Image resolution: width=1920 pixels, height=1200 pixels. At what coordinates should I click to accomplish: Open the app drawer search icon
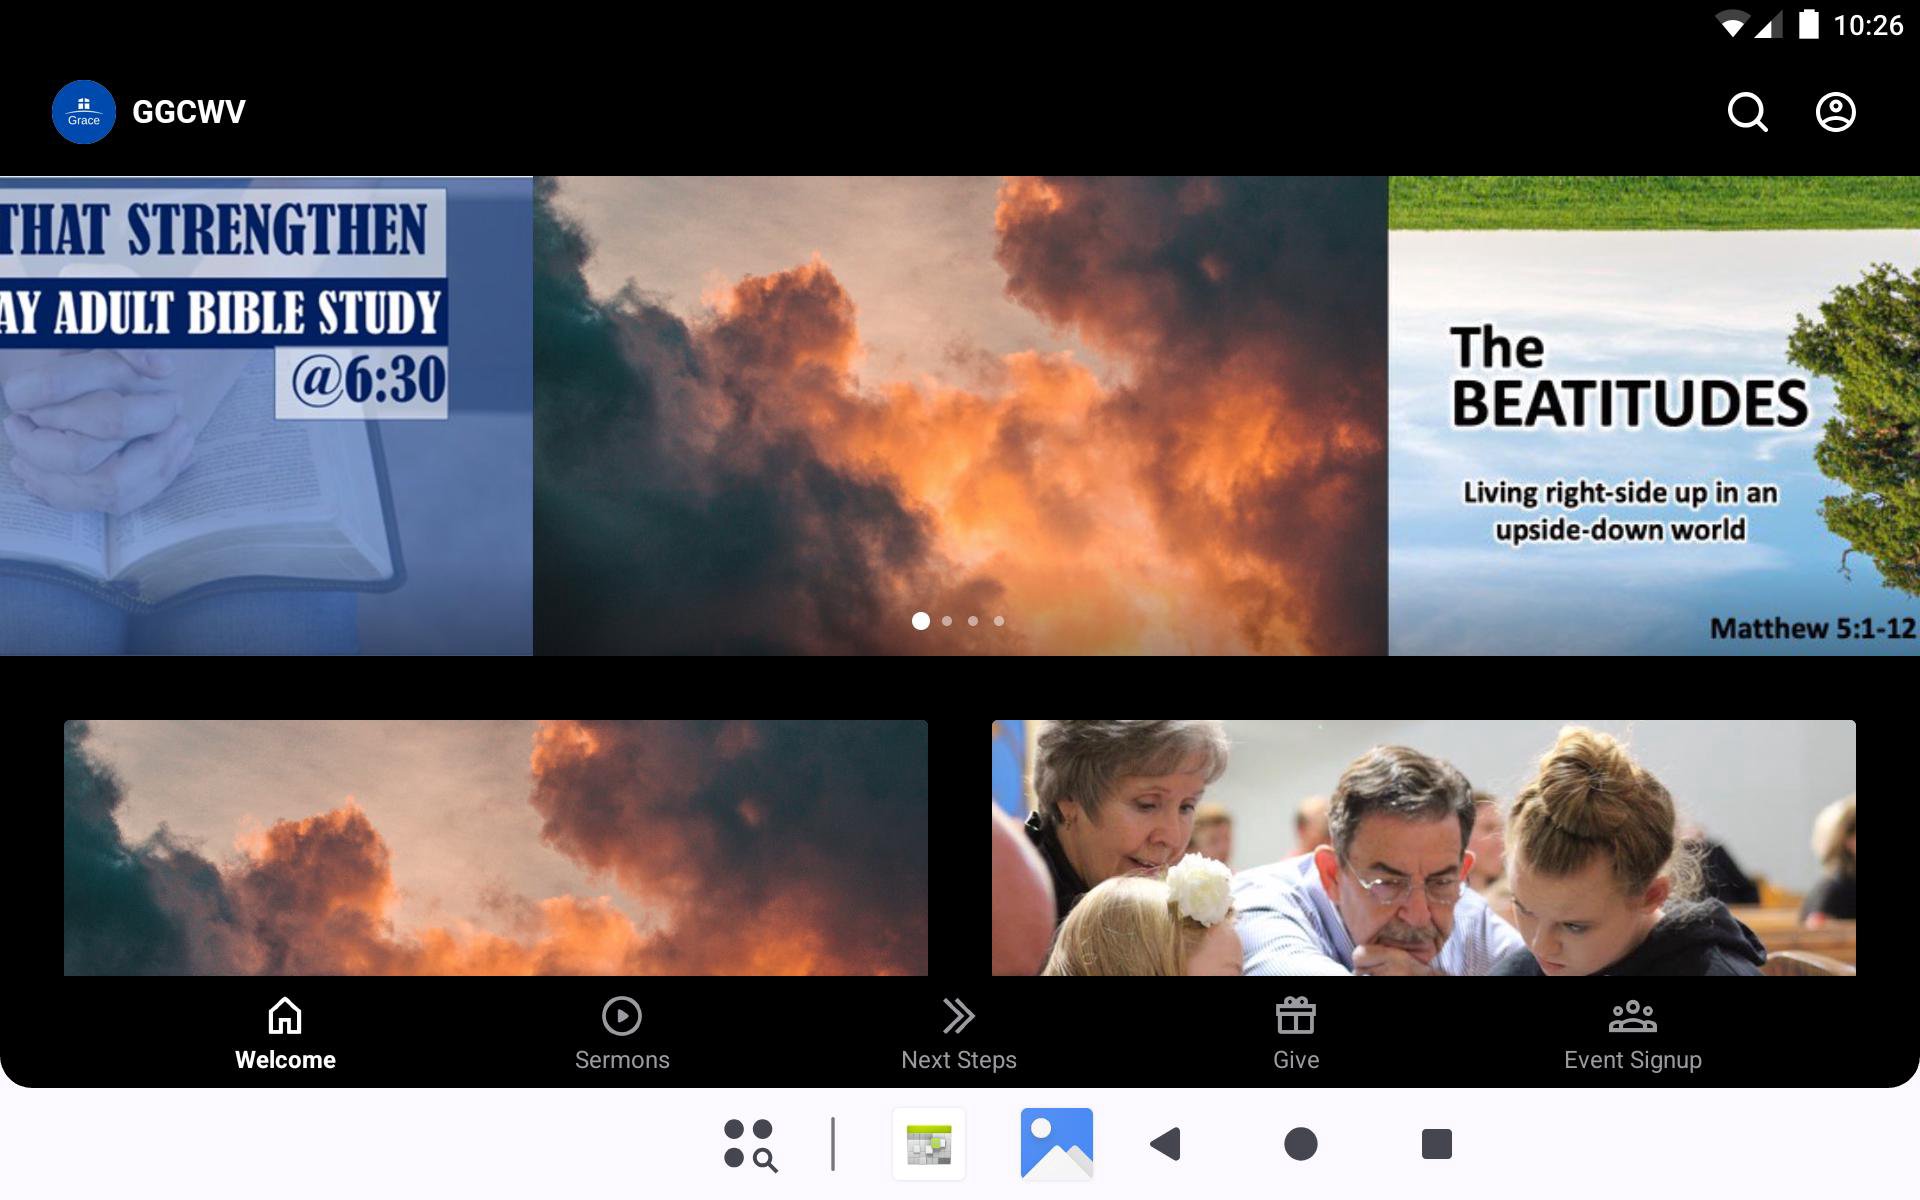(750, 1144)
